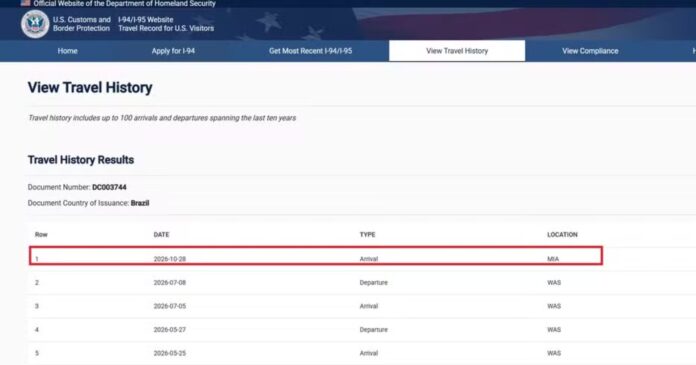Screen dimensions: 696x365
Task: Select the View Travel History tab
Action: 457,51
